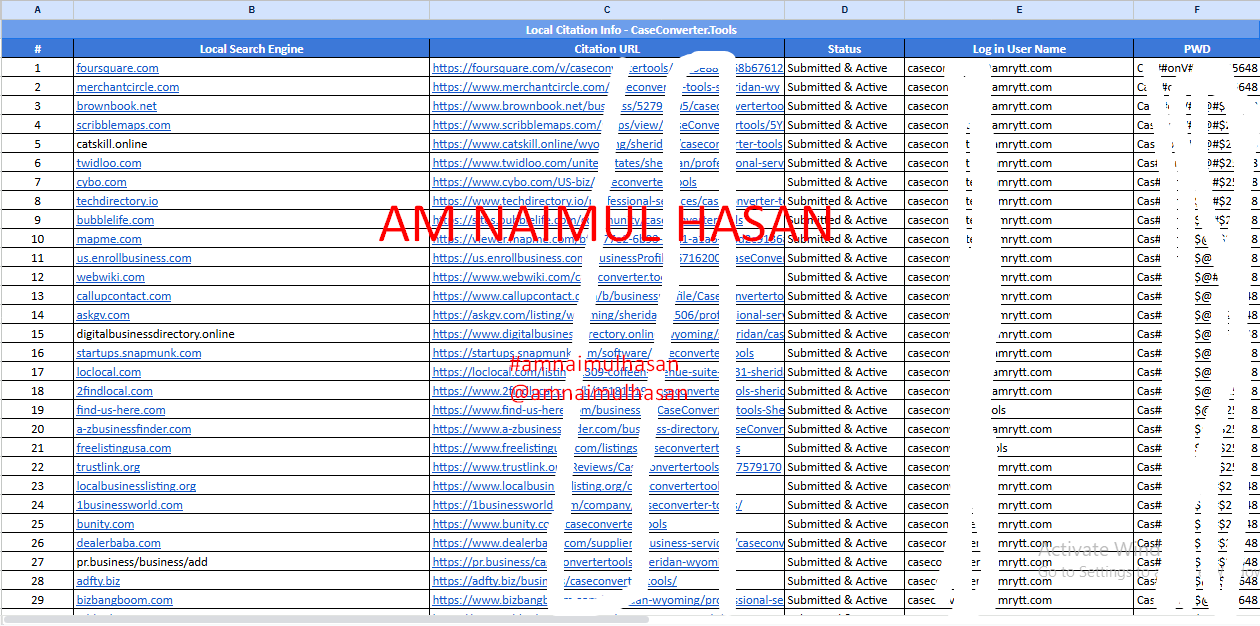
Task: Click the localbusinesslisting.org link
Action: tap(136, 486)
